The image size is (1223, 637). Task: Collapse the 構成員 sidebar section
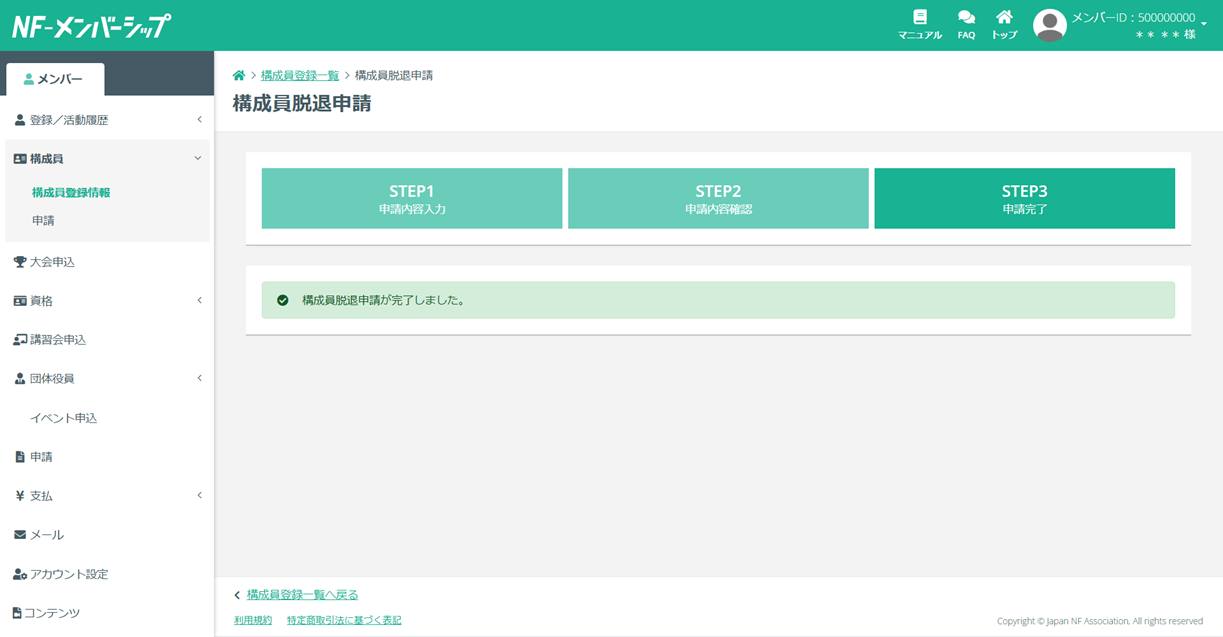pyautogui.click(x=107, y=158)
